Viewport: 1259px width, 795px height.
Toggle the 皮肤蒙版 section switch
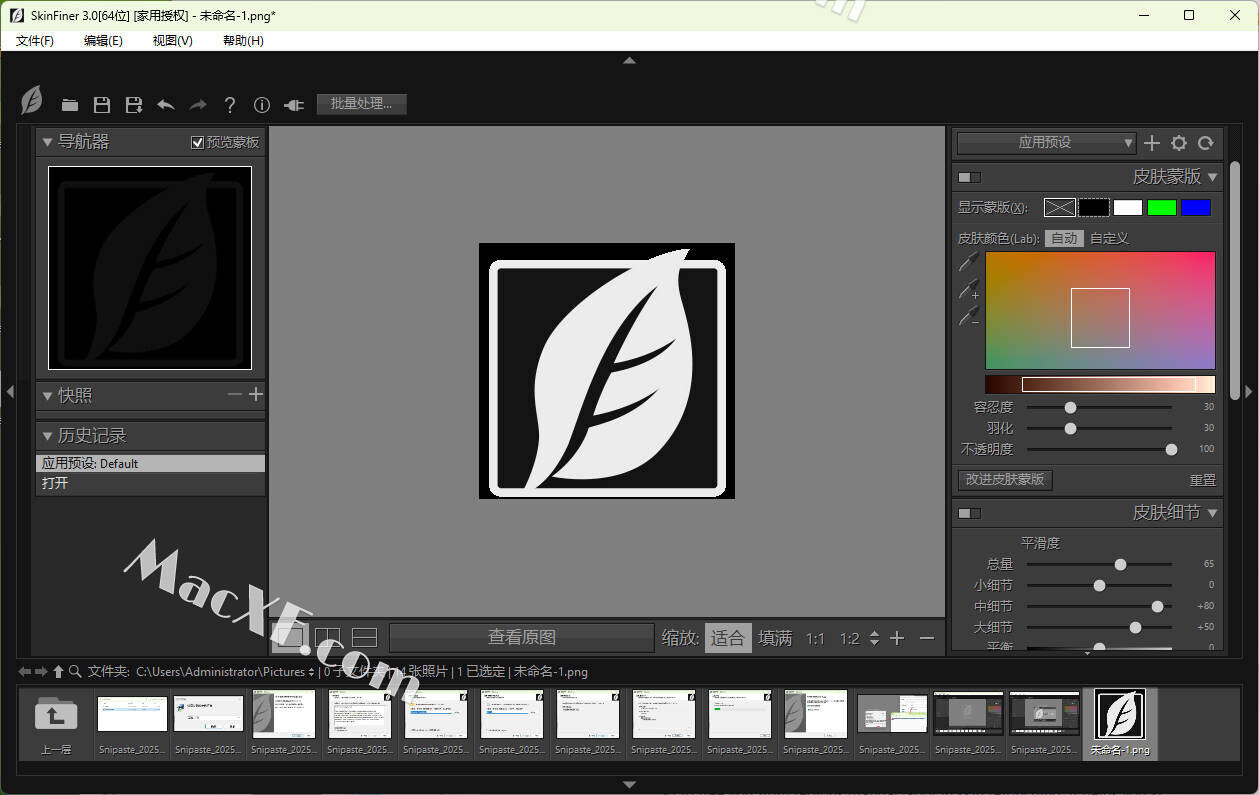[969, 177]
